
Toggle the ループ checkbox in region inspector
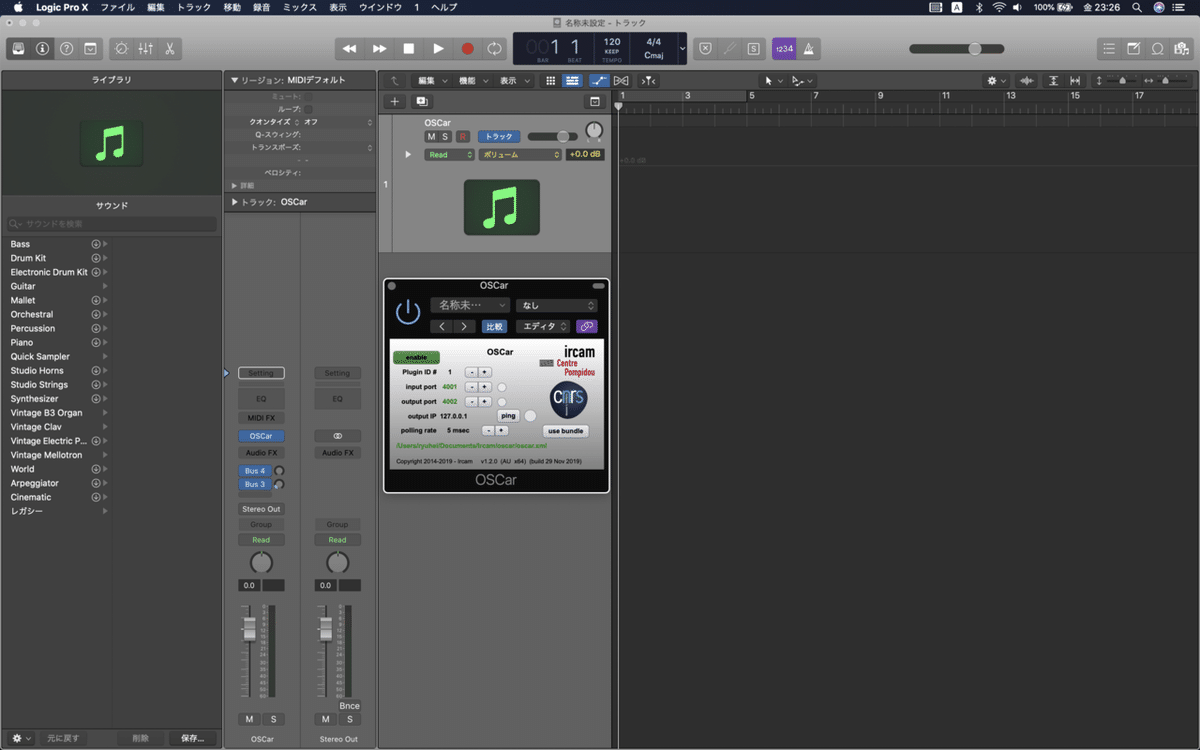pyautogui.click(x=308, y=109)
